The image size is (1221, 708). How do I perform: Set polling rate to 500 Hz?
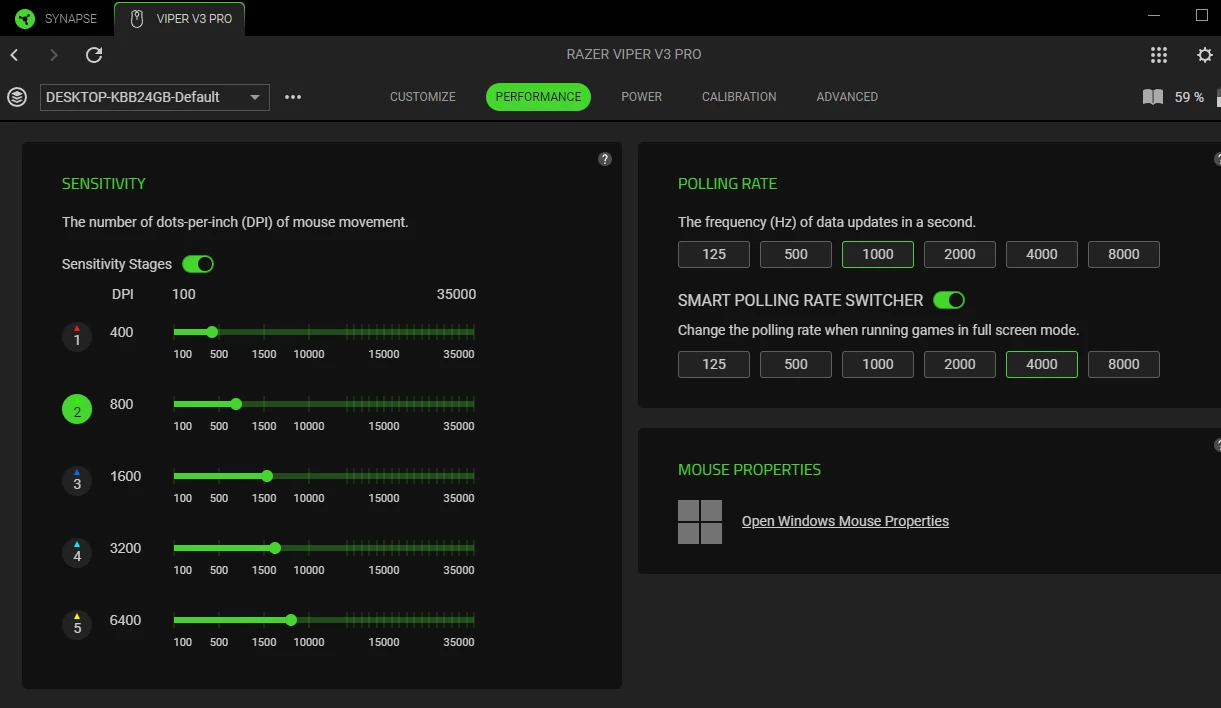pyautogui.click(x=796, y=254)
